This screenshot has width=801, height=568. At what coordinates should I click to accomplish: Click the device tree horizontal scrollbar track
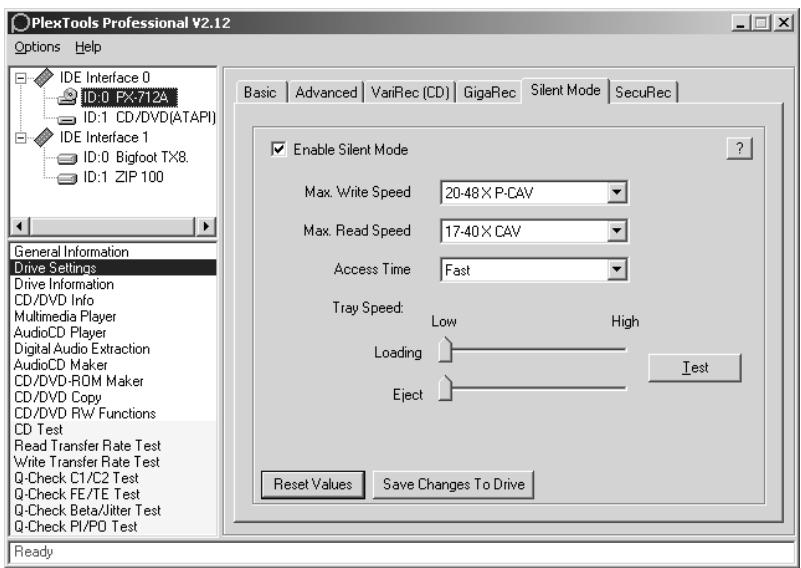[x=113, y=226]
